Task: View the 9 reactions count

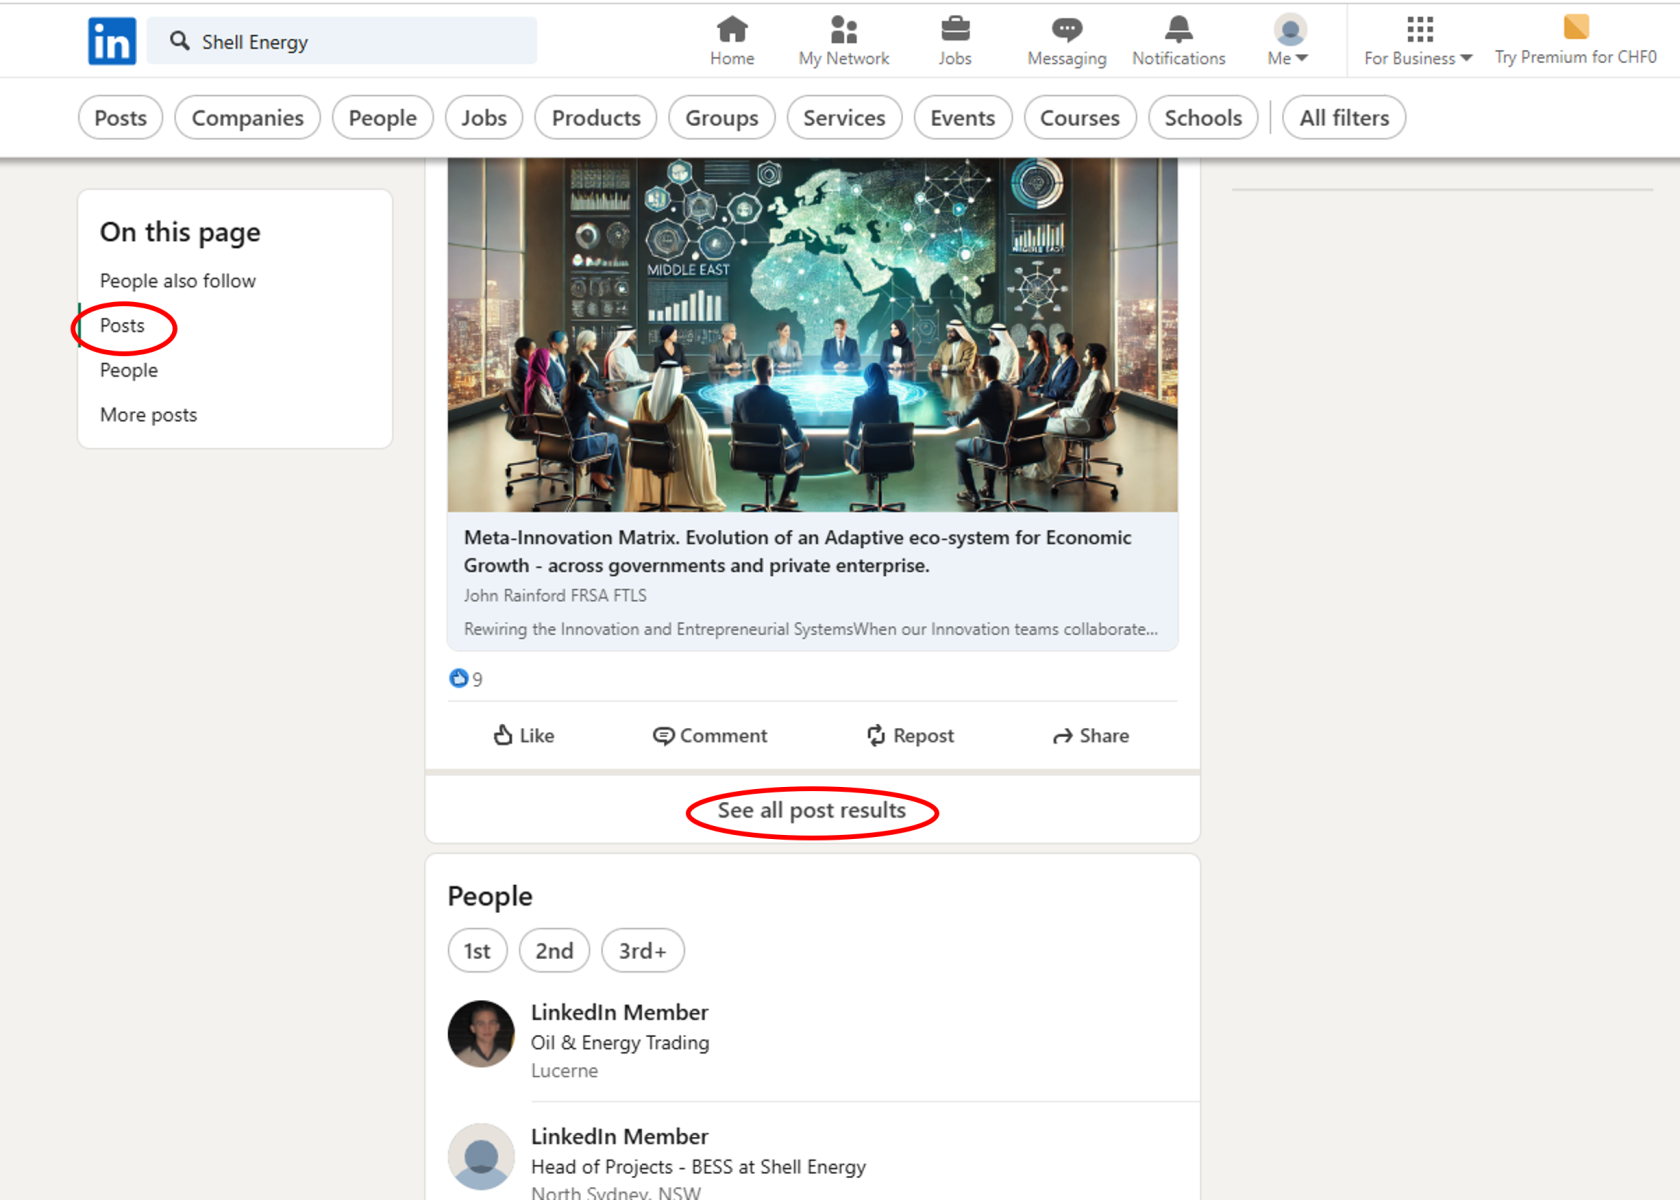Action: pyautogui.click(x=466, y=679)
